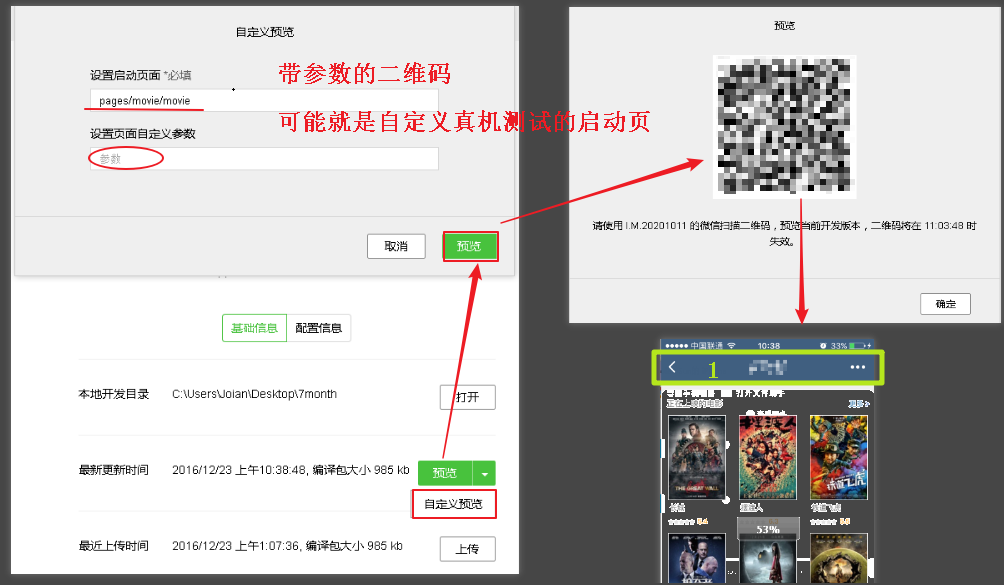
Task: Tap the bottom-right movie poster
Action: coord(838,558)
